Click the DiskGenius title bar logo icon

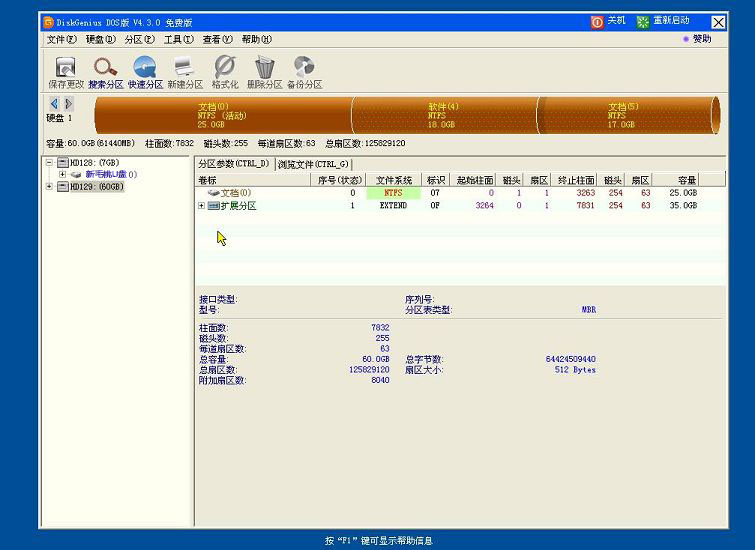click(x=49, y=22)
